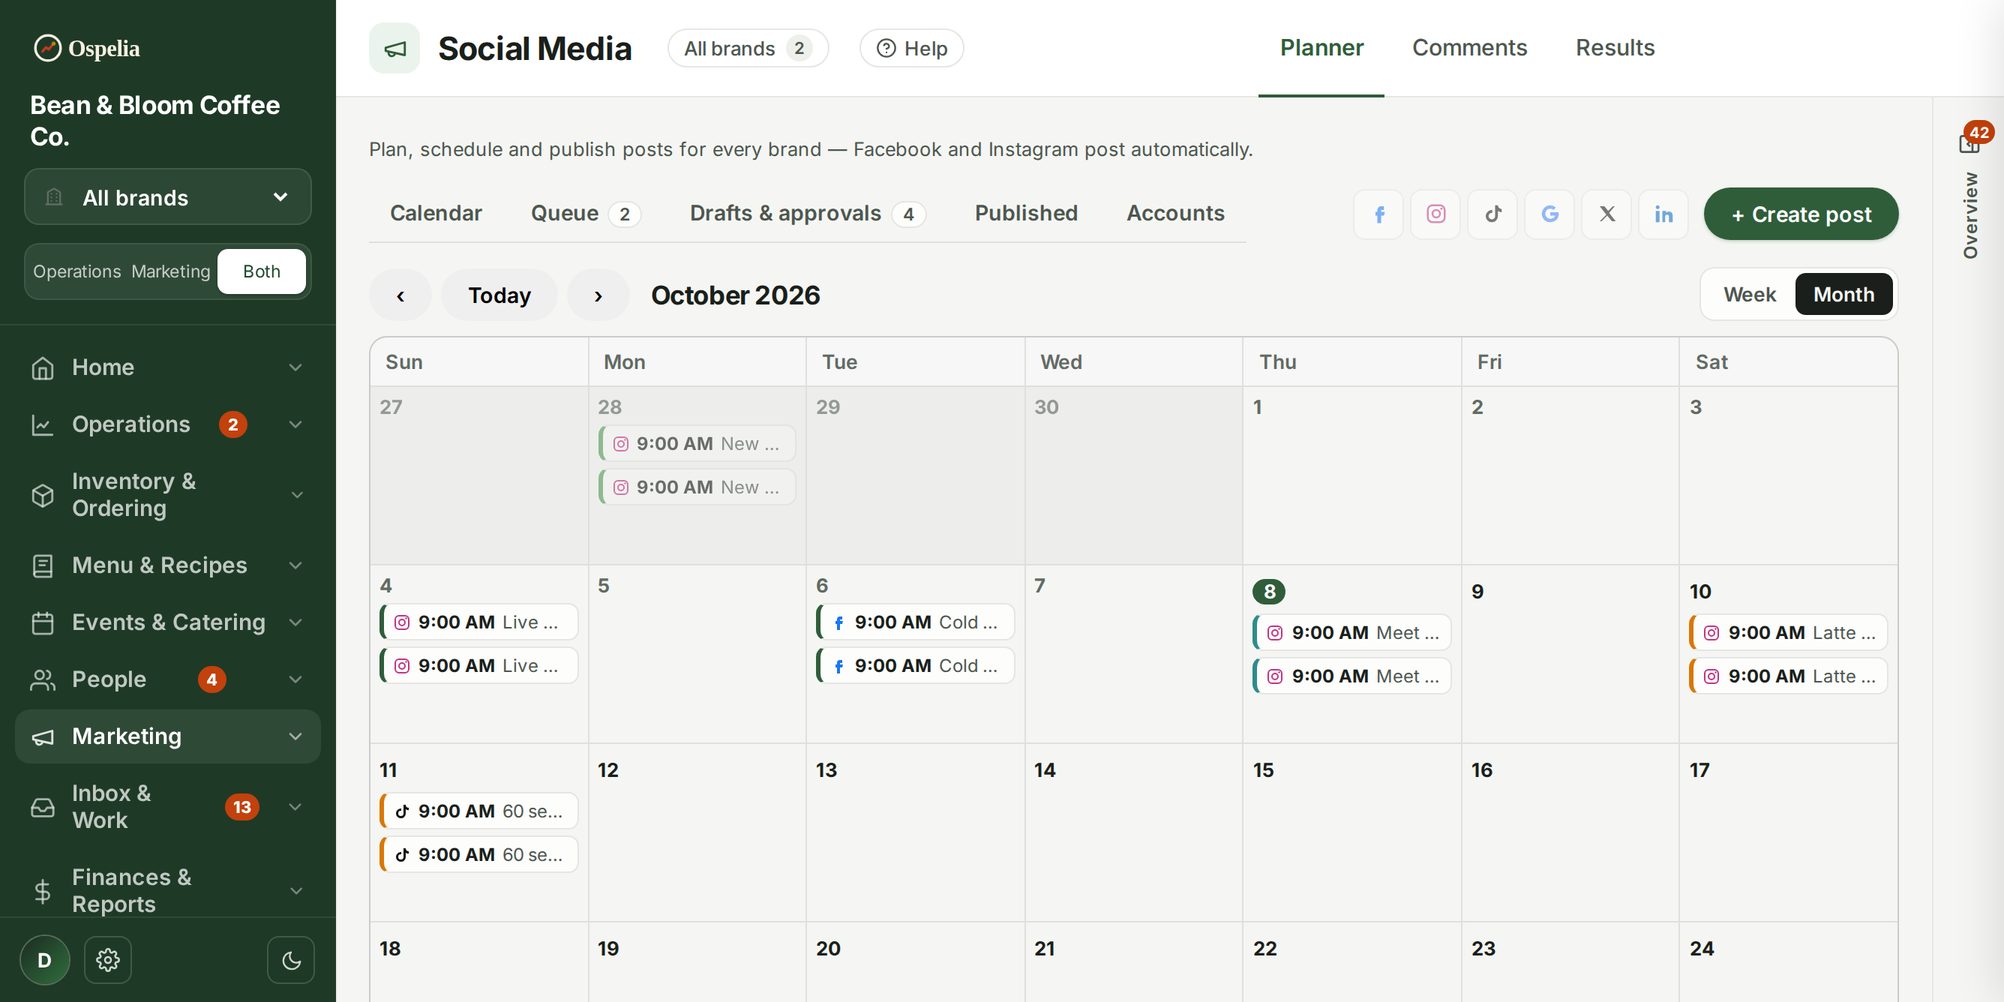The height and width of the screenshot is (1002, 2004).
Task: Open user avatar D menu
Action: [x=45, y=960]
